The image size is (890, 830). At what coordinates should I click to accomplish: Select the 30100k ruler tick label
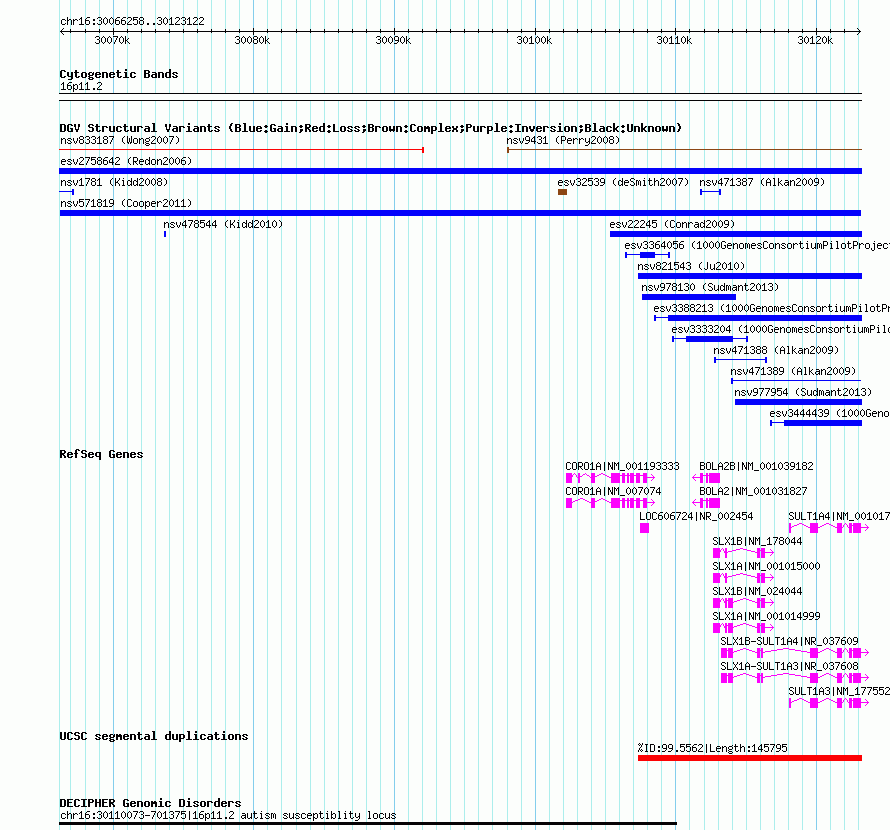(534, 40)
